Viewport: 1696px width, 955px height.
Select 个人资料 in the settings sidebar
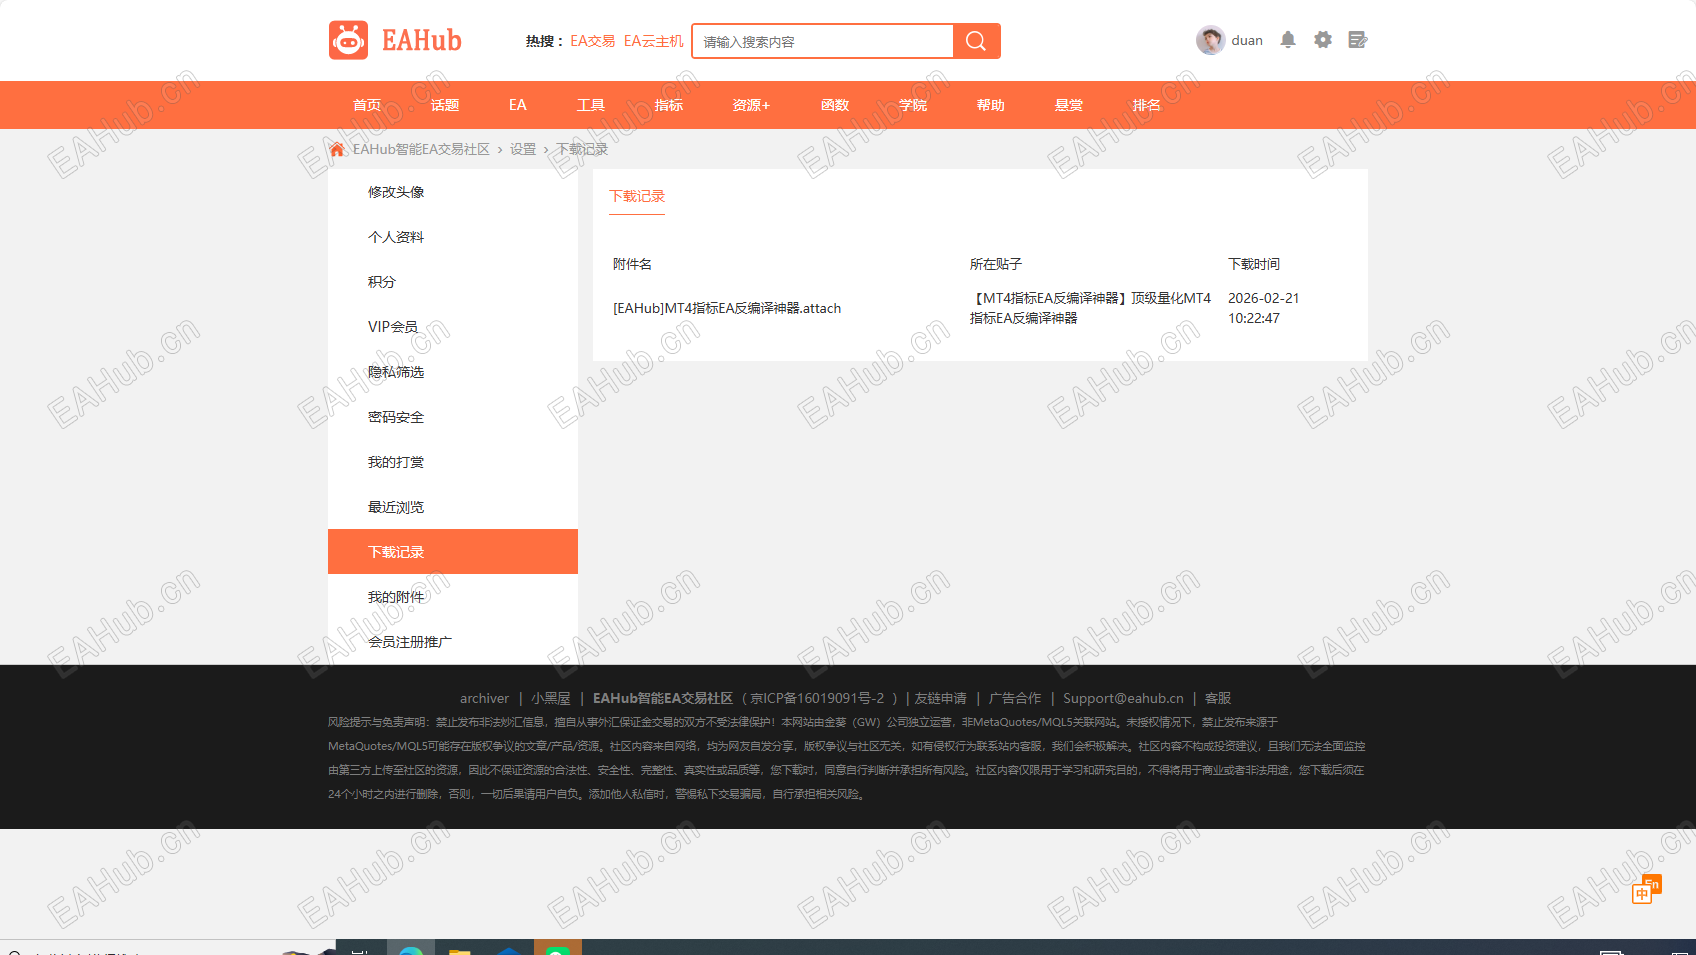click(x=453, y=237)
